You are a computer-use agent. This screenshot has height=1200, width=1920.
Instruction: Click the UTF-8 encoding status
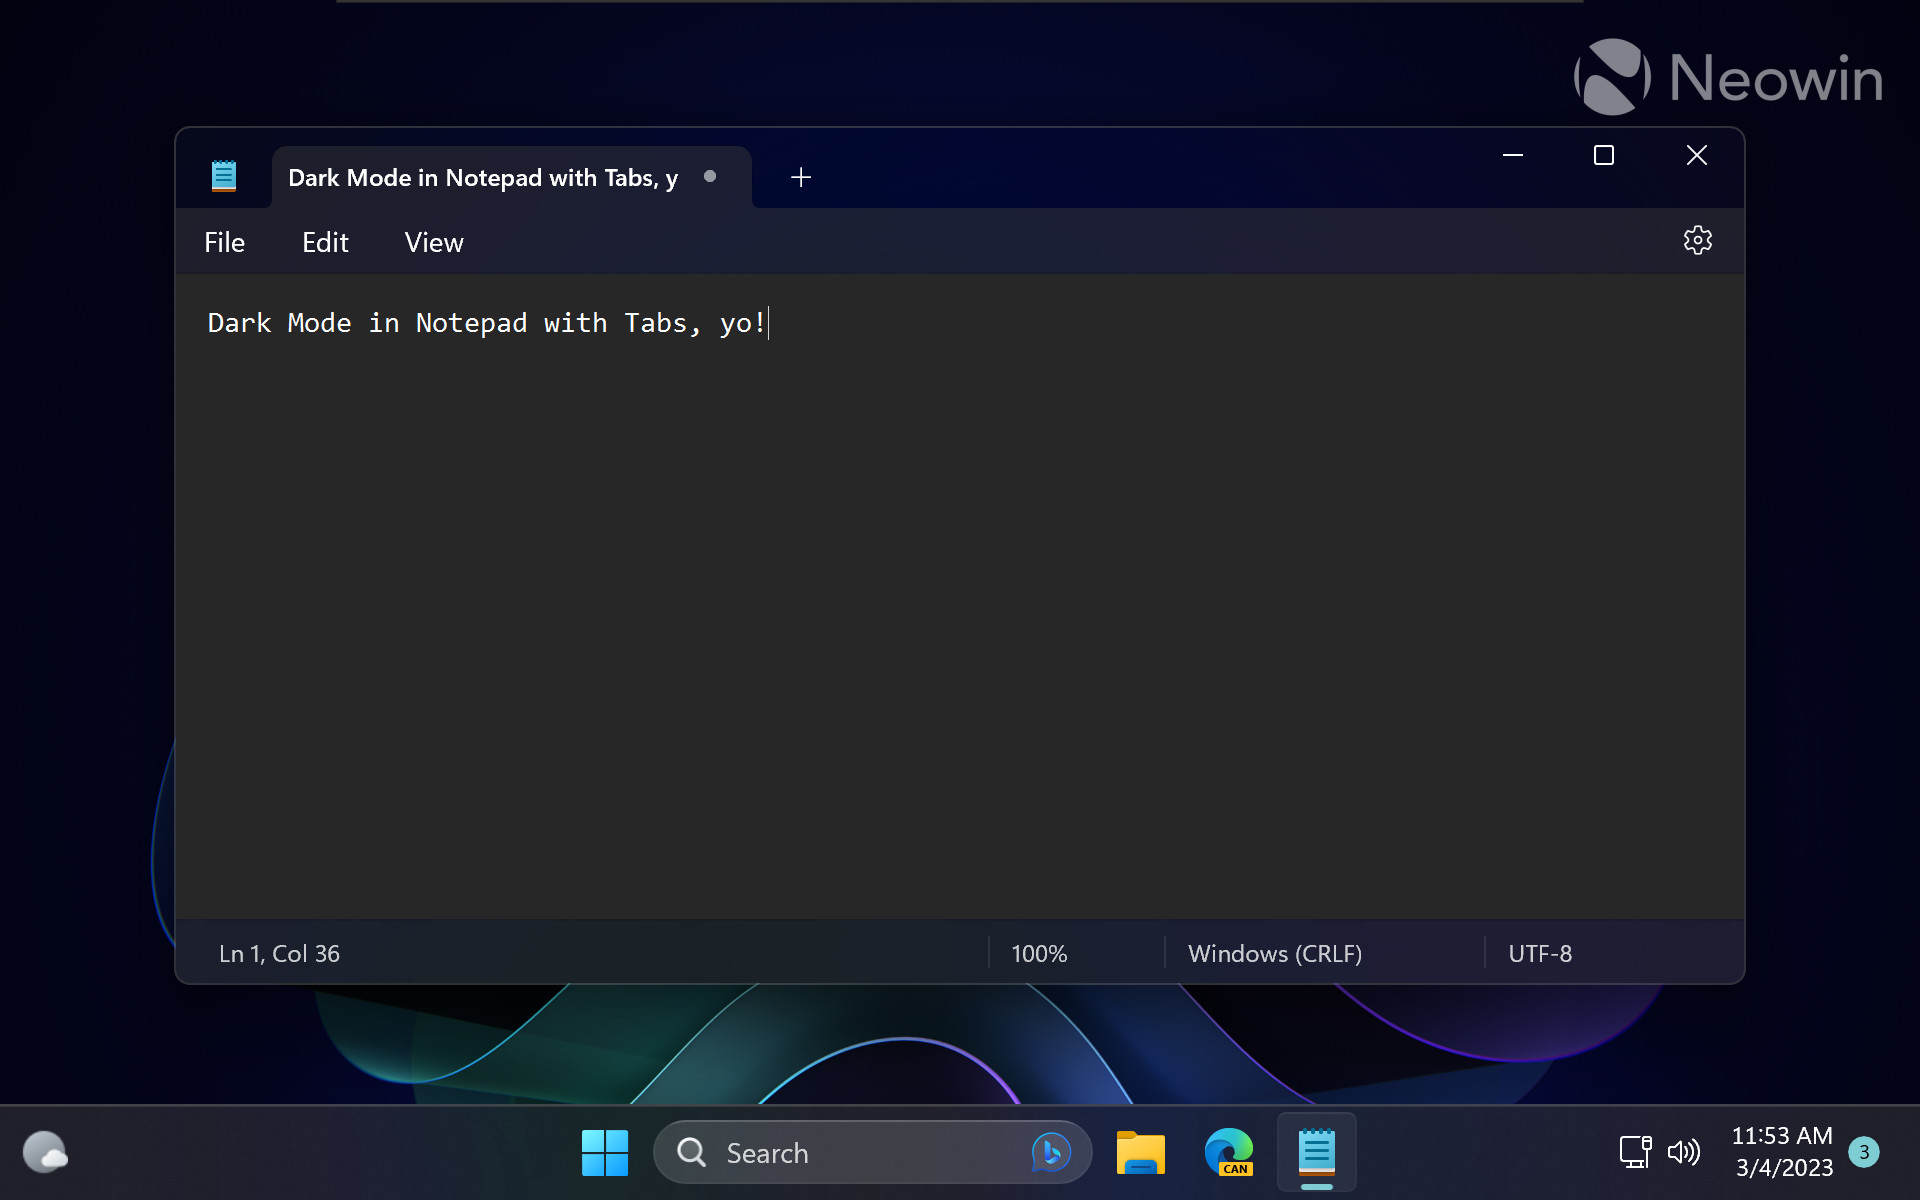(x=1540, y=954)
